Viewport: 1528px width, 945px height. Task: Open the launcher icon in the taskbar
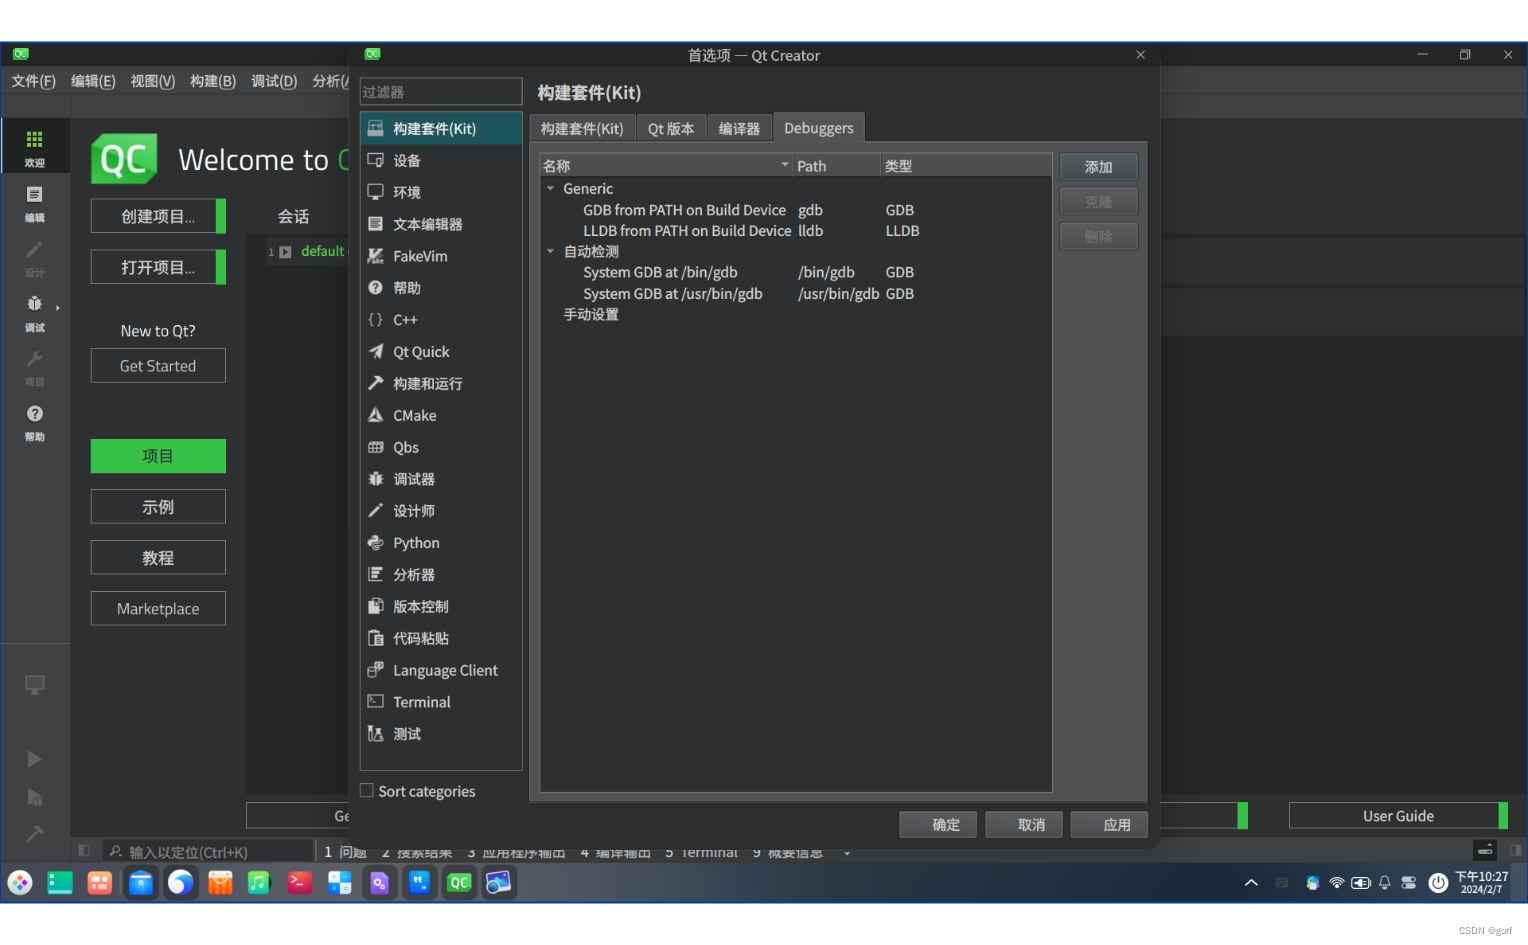pos(20,883)
